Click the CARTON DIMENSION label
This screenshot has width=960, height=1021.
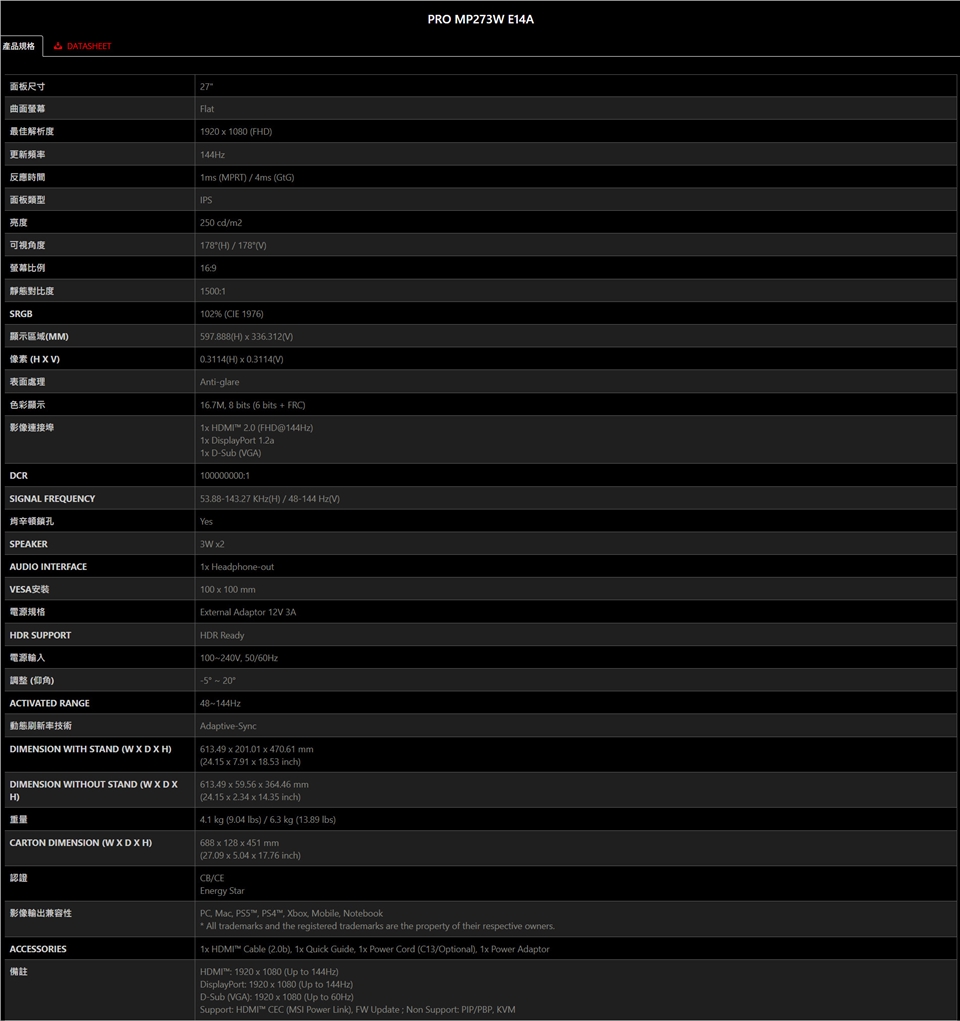tap(81, 843)
